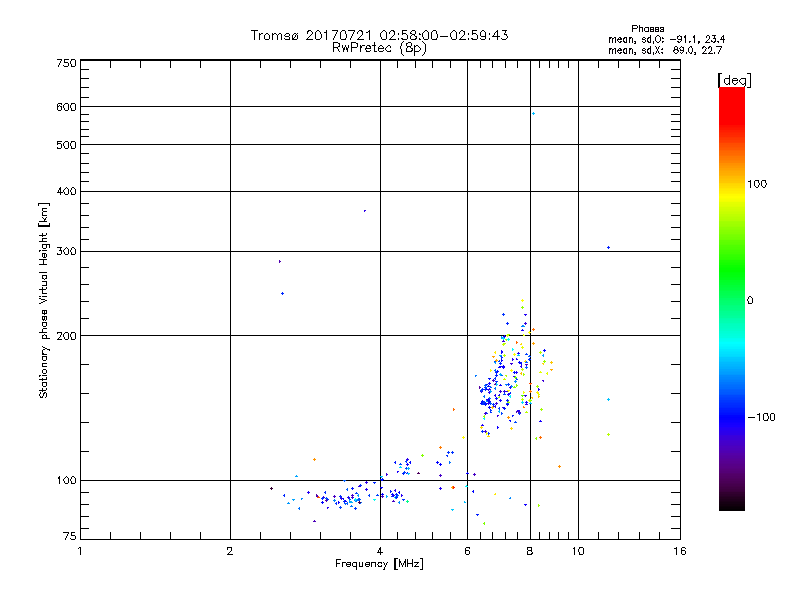Click the x-axis tick label '6'

pyautogui.click(x=467, y=551)
